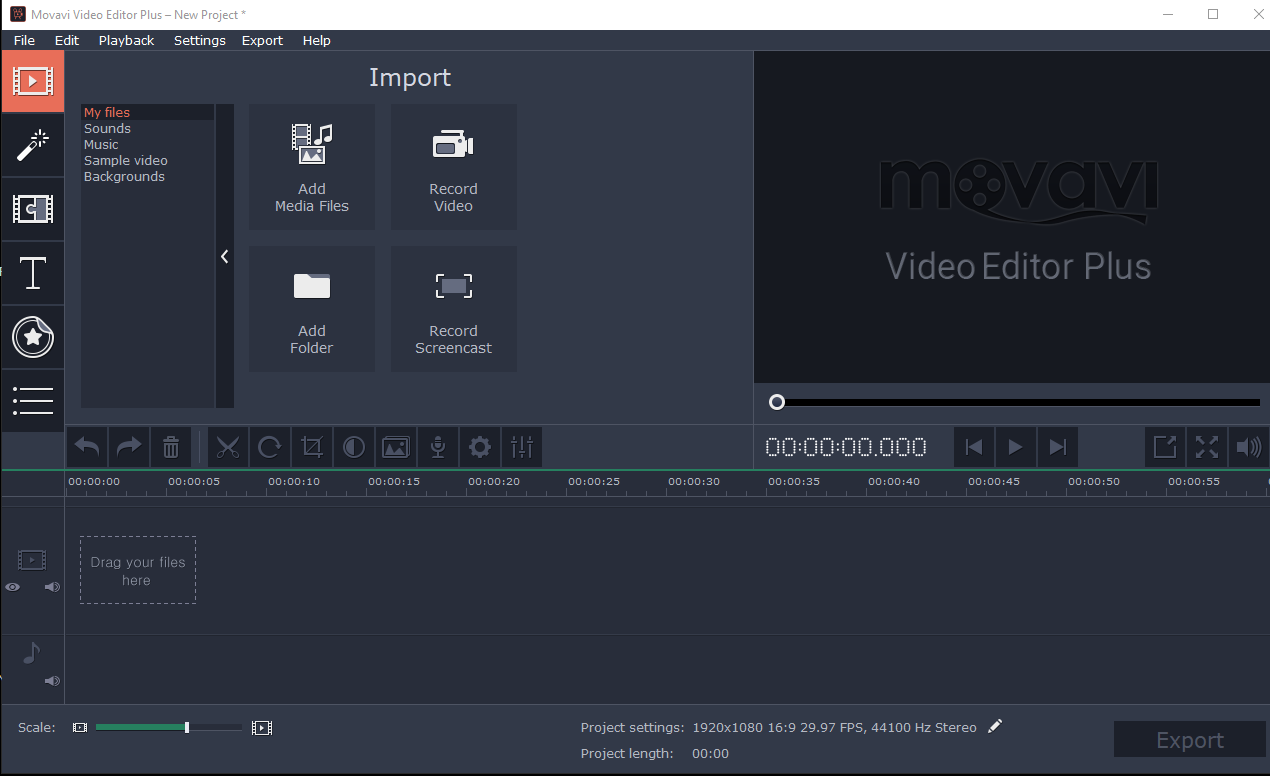Open the Rotate tool
This screenshot has height=776, width=1270.
270,447
